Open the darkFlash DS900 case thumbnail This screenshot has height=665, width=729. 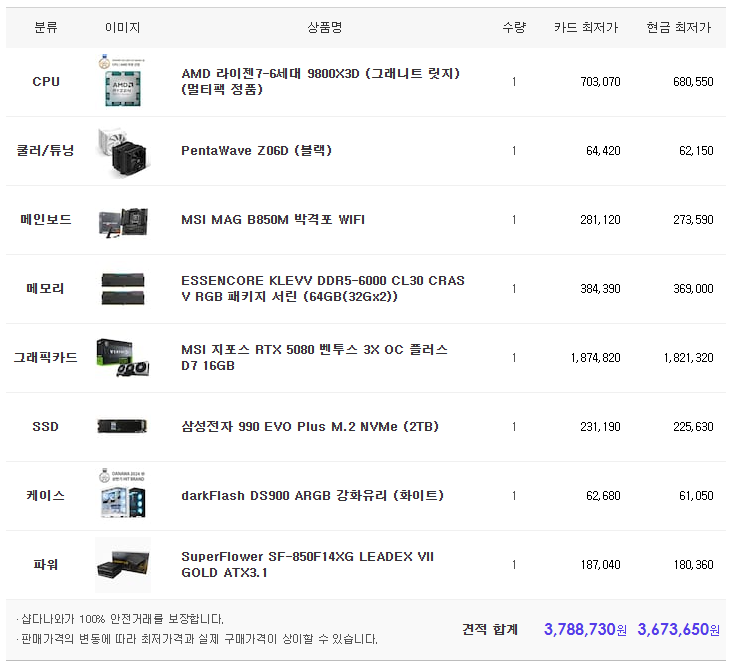(x=123, y=494)
